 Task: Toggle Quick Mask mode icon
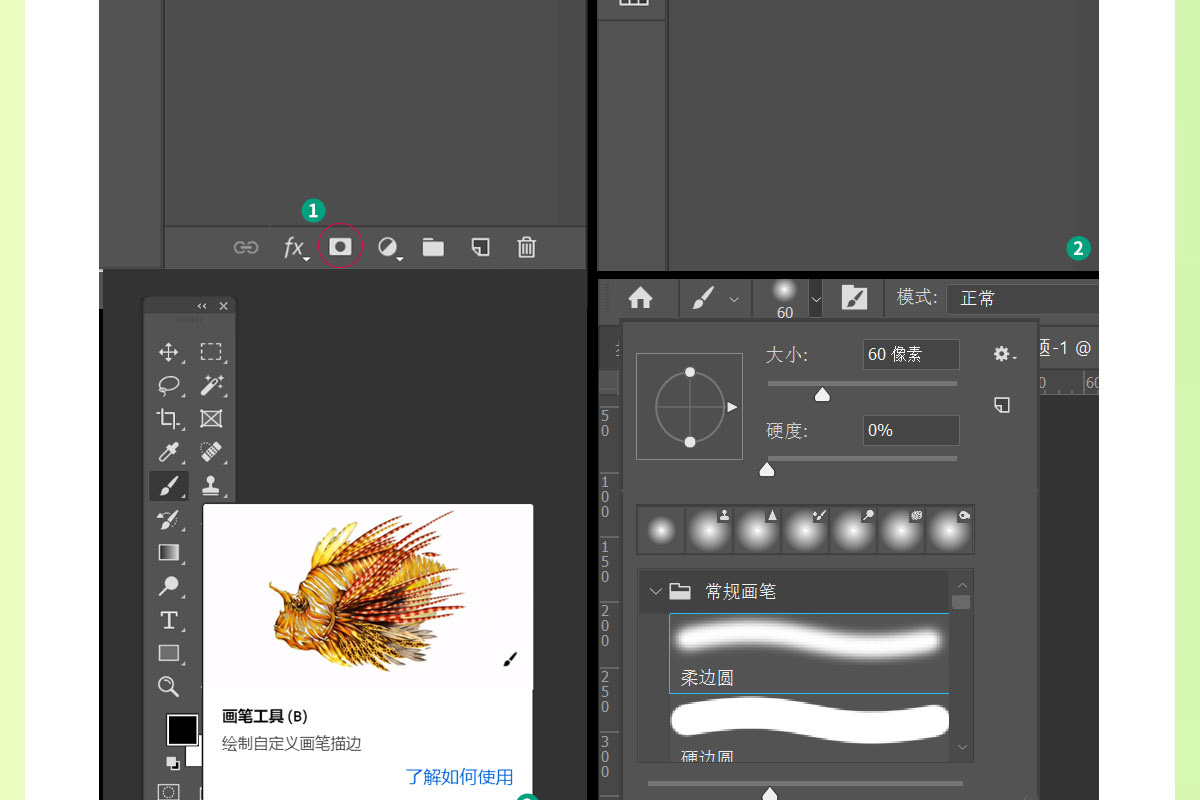[168, 791]
